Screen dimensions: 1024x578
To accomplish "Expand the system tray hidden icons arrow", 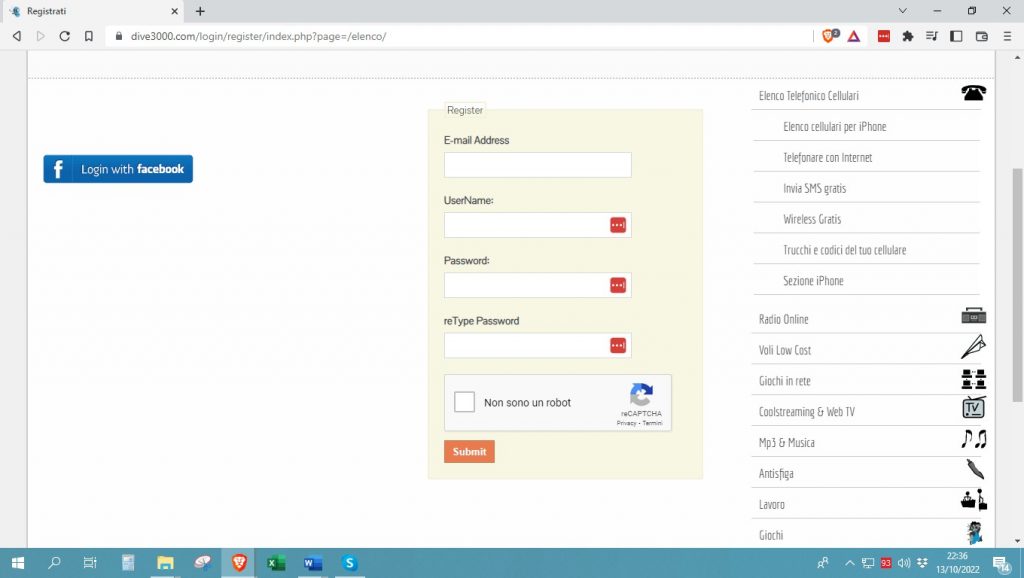I will [850, 563].
